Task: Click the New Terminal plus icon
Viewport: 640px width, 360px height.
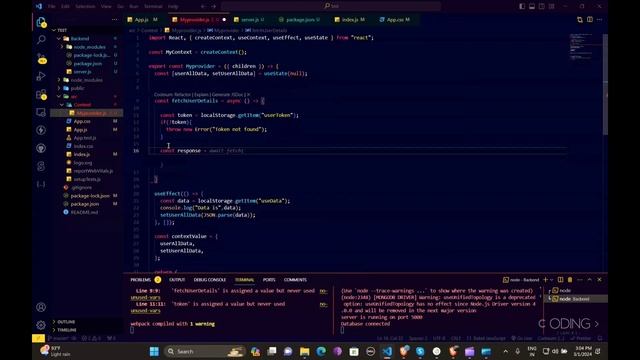Action: 545,280
